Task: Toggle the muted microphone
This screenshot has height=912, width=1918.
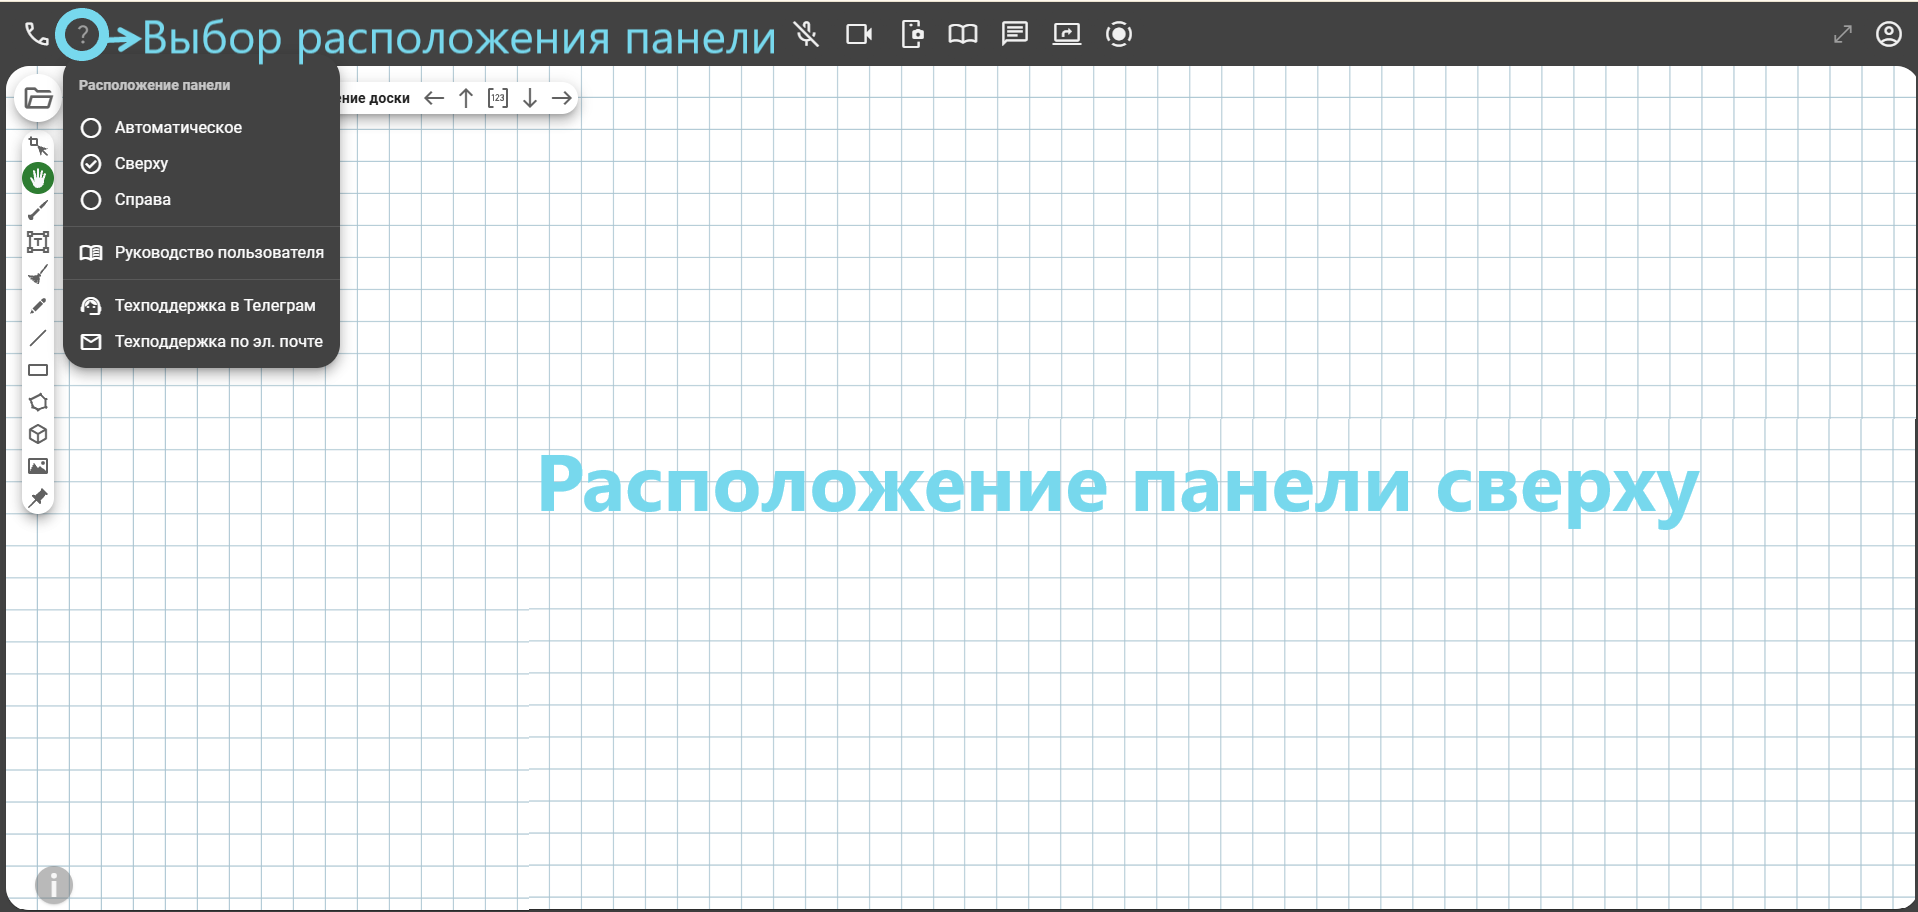Action: click(806, 34)
